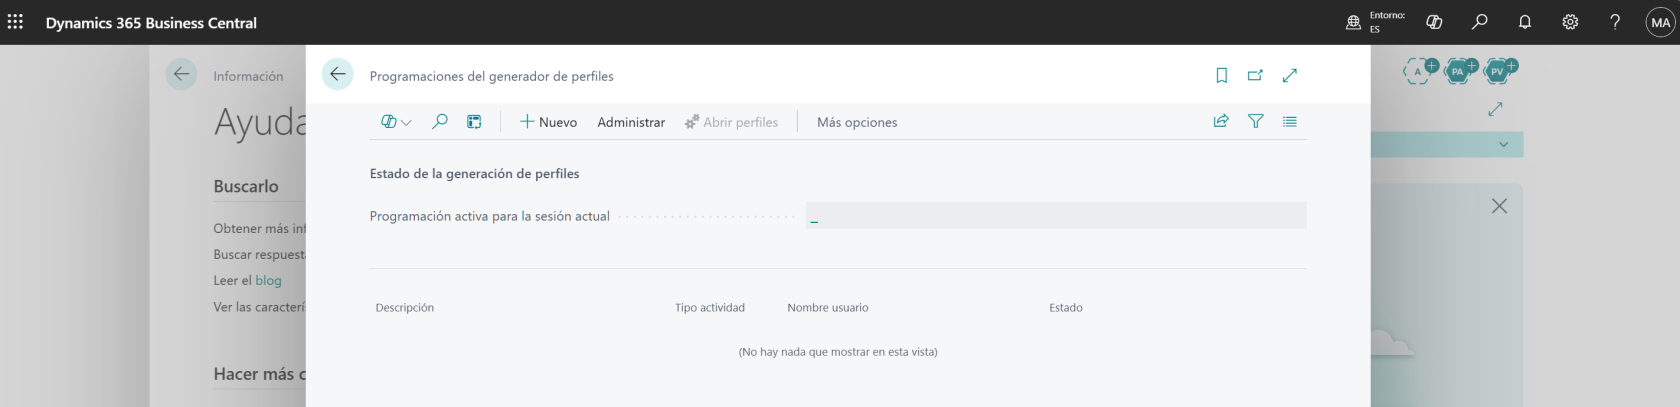The height and width of the screenshot is (407, 1680).
Task: Open the app launcher waffle menu
Action: click(x=15, y=22)
